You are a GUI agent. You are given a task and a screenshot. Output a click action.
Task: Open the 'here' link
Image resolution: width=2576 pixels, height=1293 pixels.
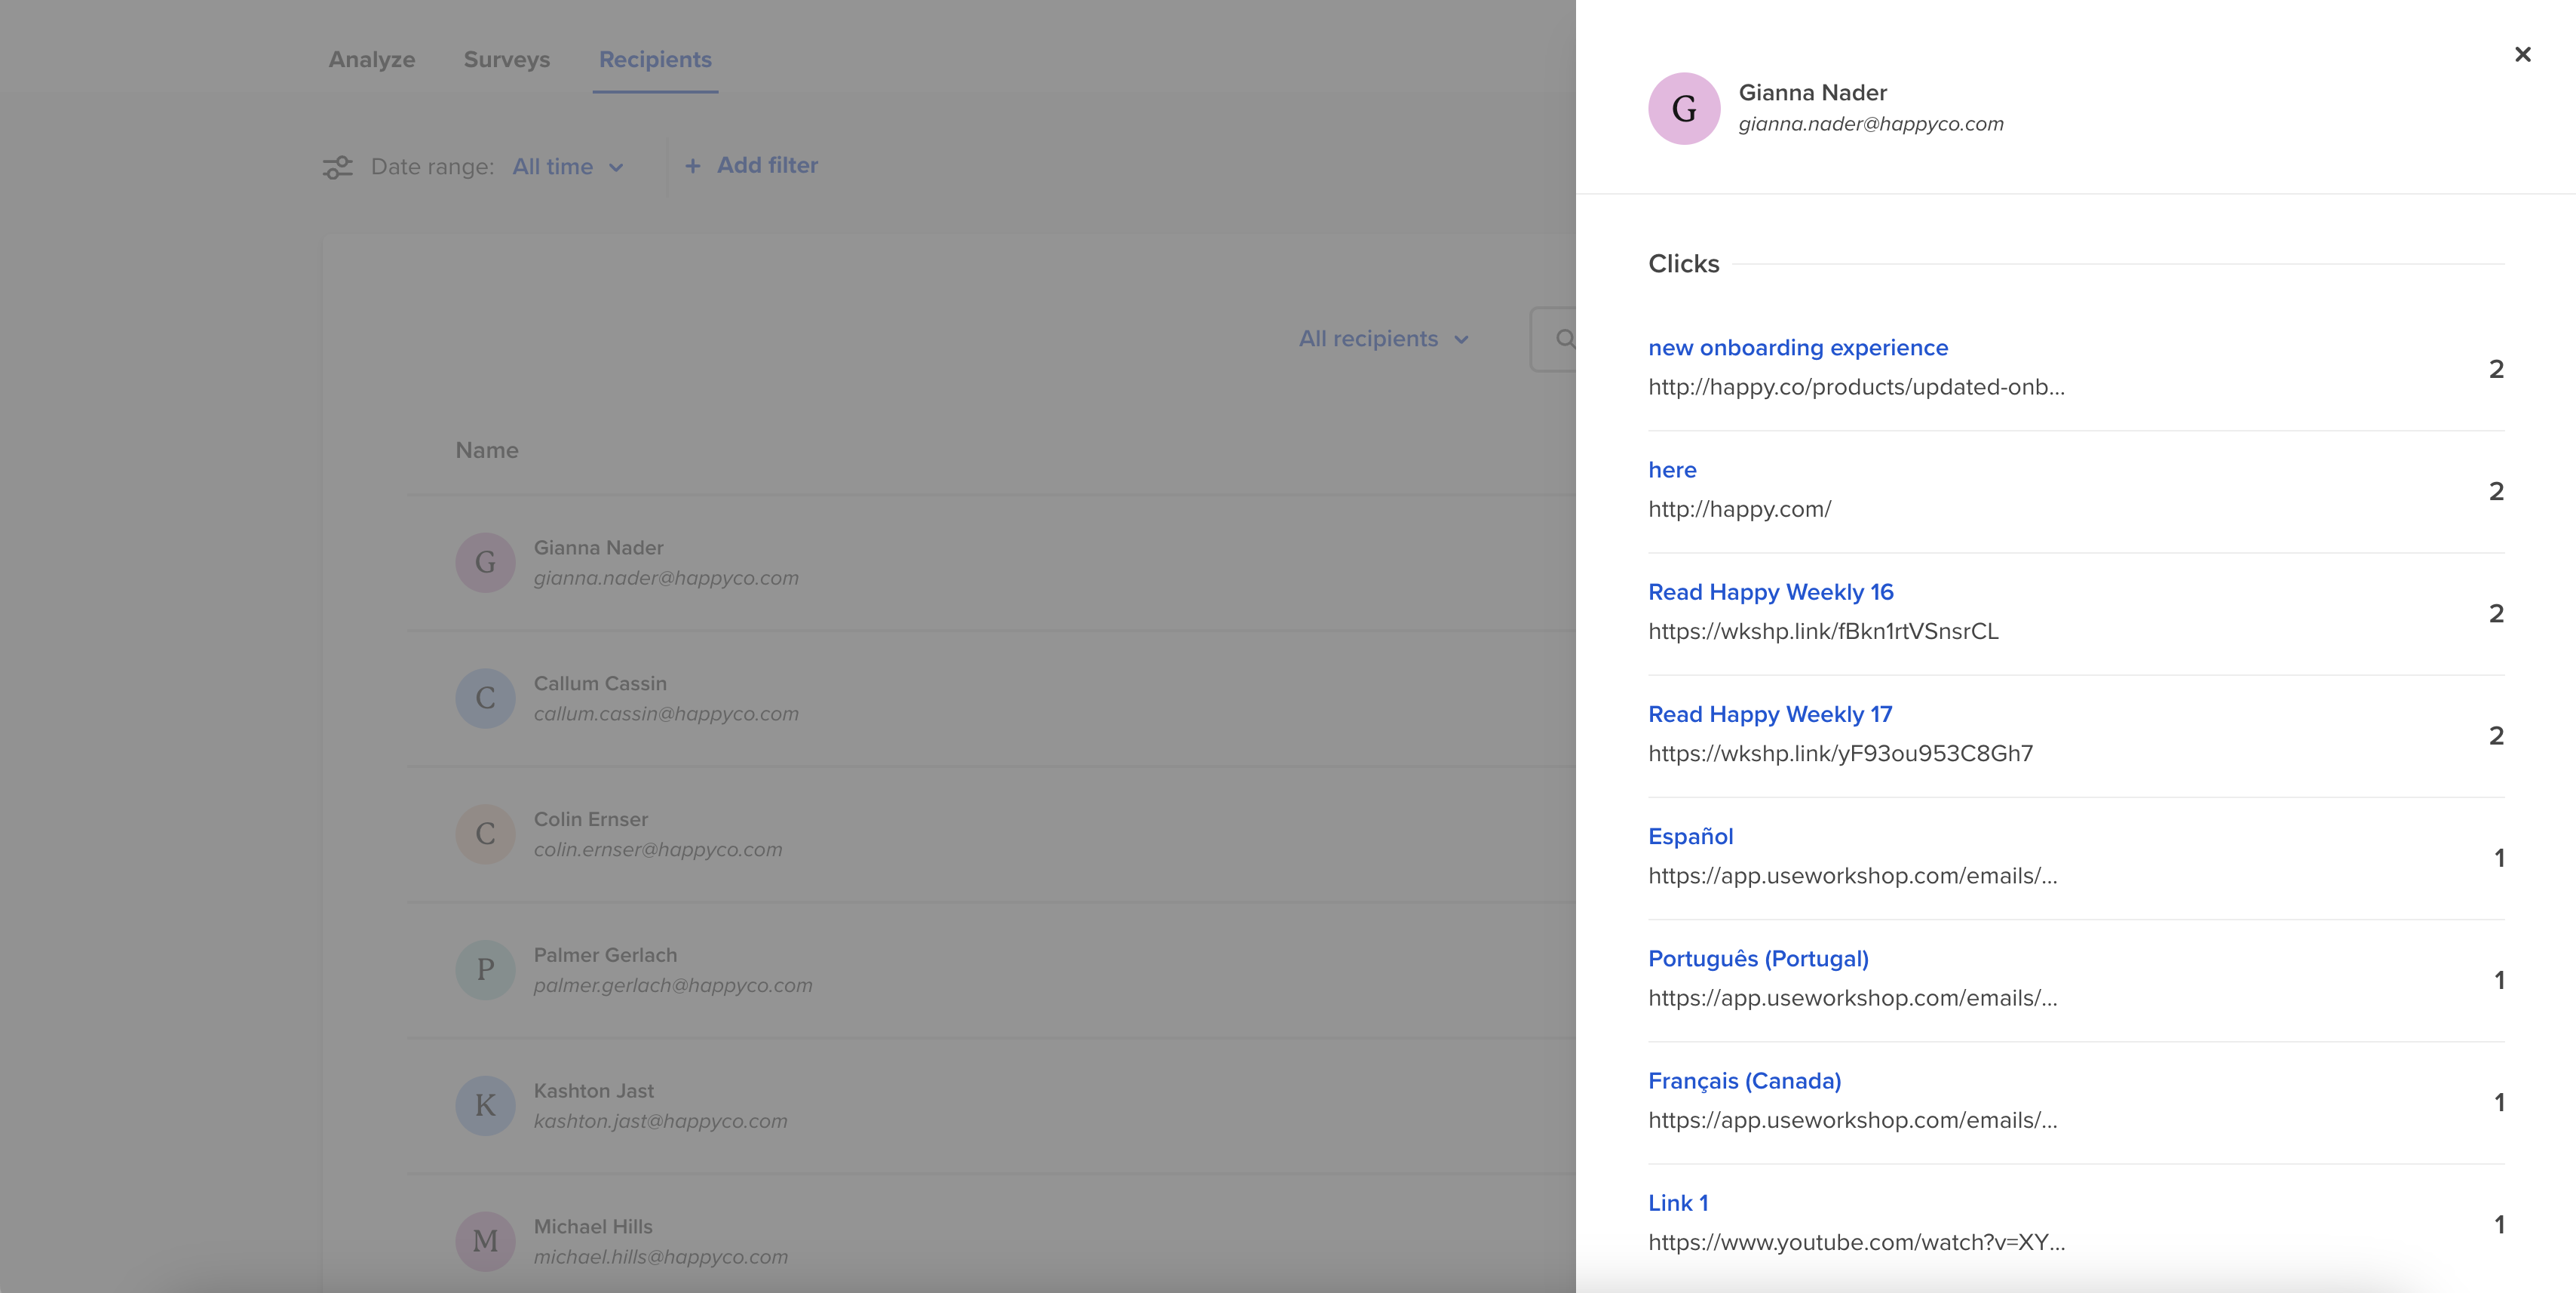coord(1672,470)
